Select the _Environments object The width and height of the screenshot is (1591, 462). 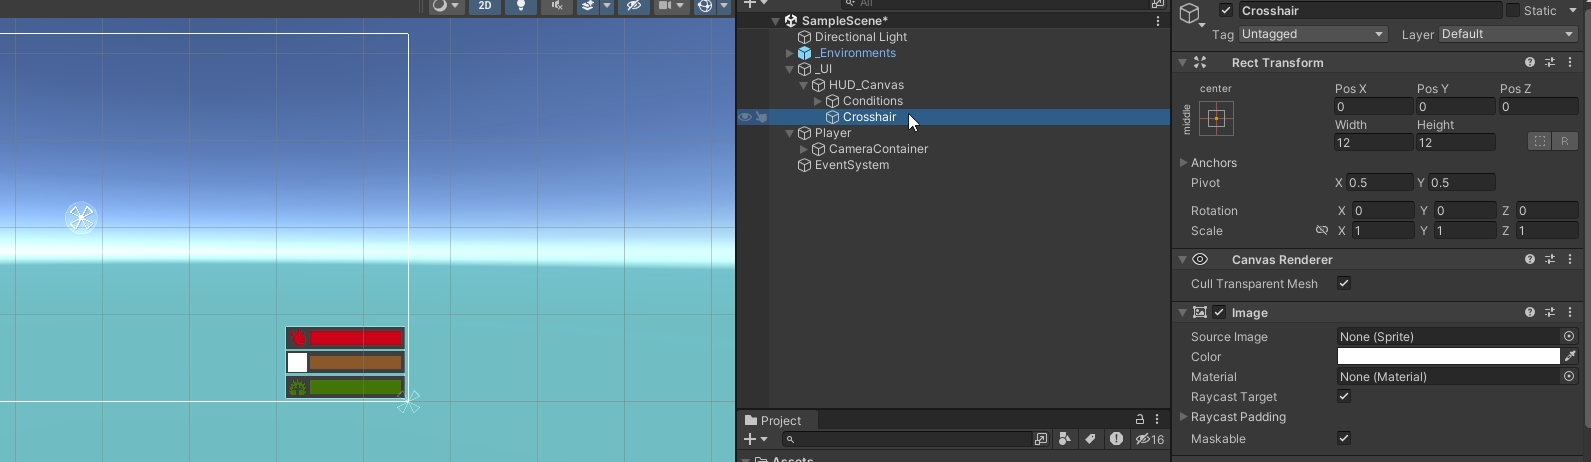click(x=855, y=53)
